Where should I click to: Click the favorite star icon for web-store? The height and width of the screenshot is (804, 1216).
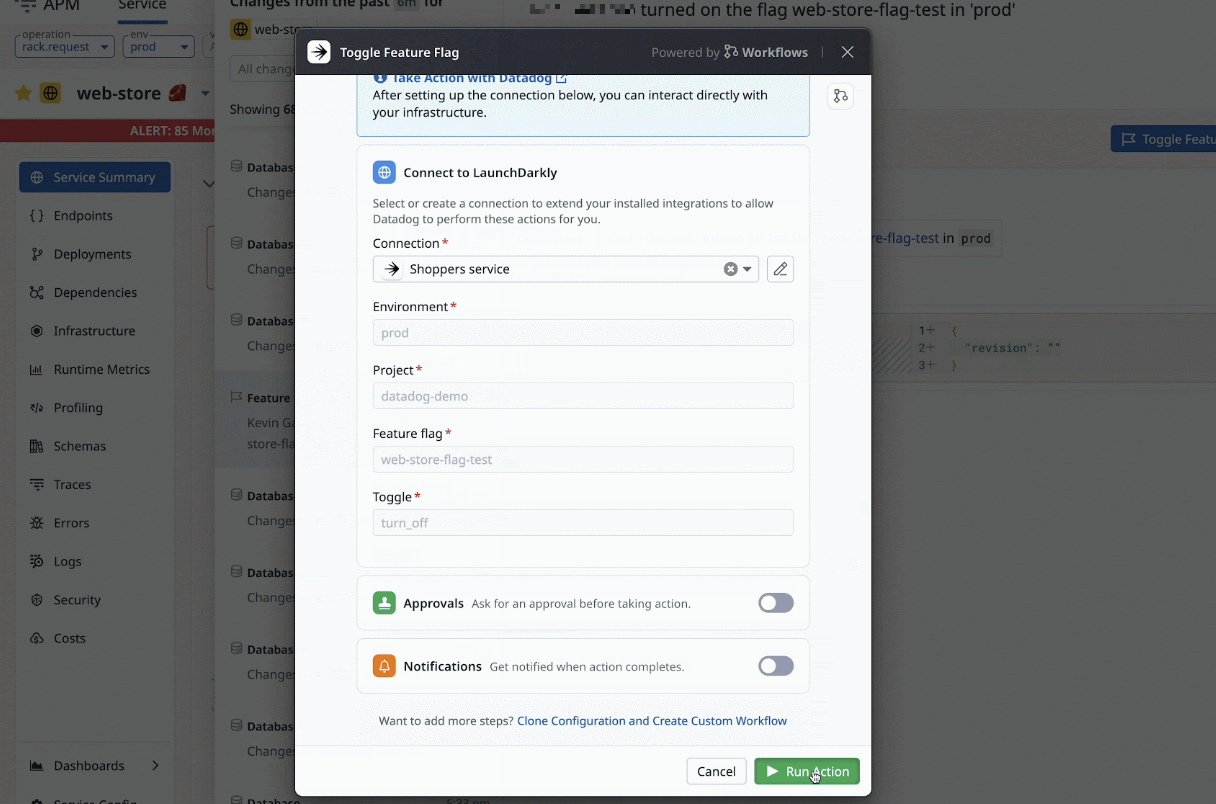coord(23,93)
